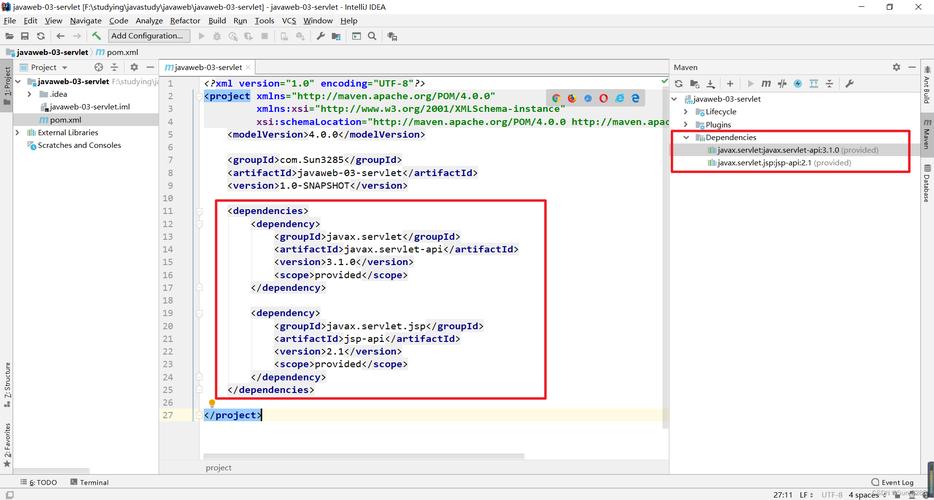
Task: Open the File menu
Action: [x=10, y=20]
